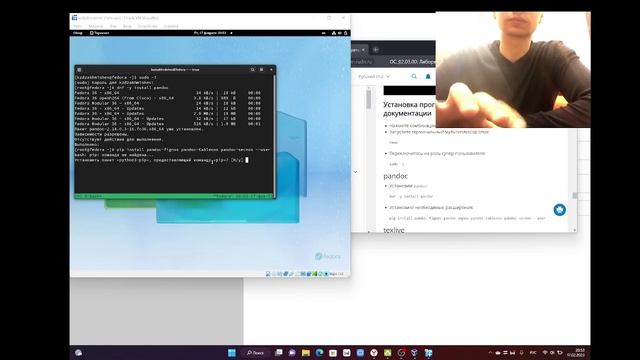The height and width of the screenshot is (360, 640).
Task: Open the notifications bell on web page
Action: (428, 76)
